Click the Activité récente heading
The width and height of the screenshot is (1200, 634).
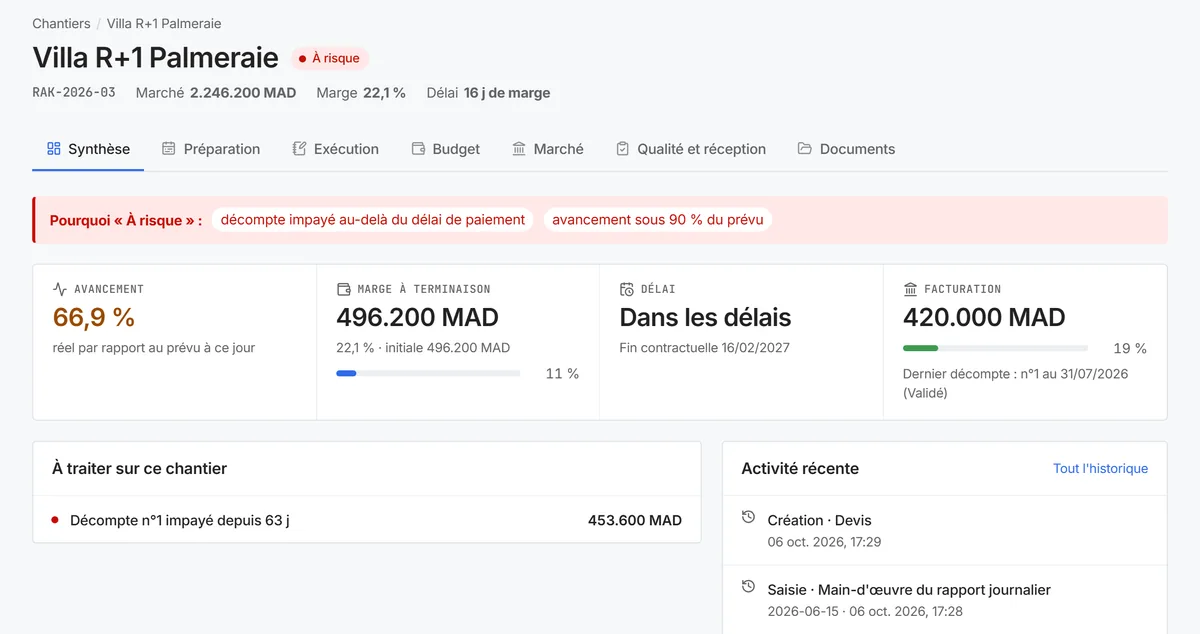[800, 468]
